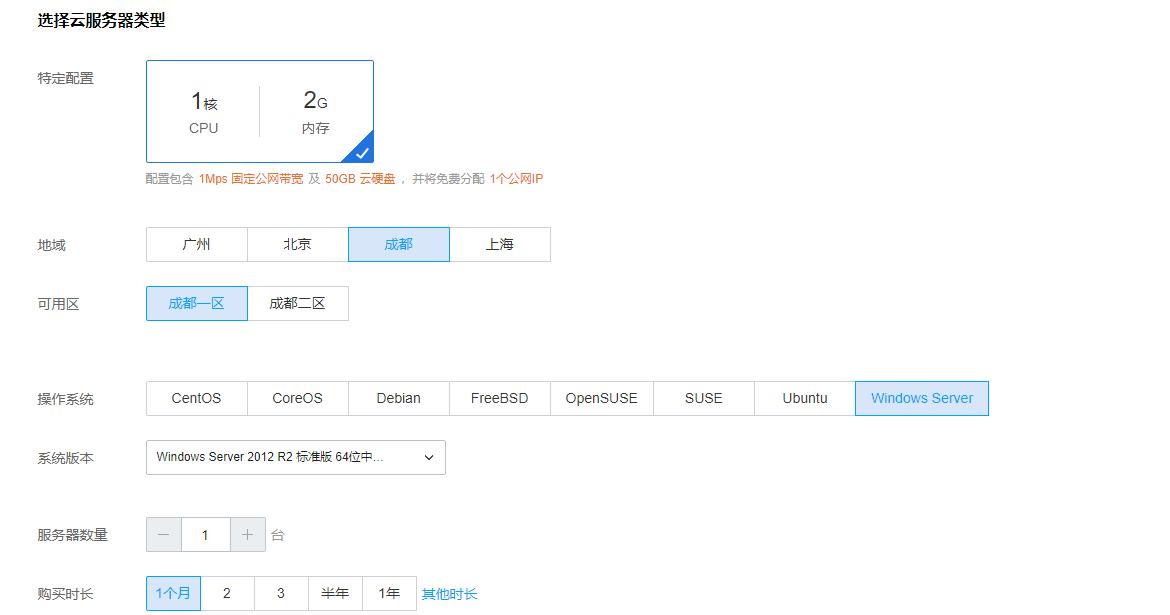Screen dimensions: 1170x615
Task: Pick CoreOS as operating system
Action: (x=298, y=398)
